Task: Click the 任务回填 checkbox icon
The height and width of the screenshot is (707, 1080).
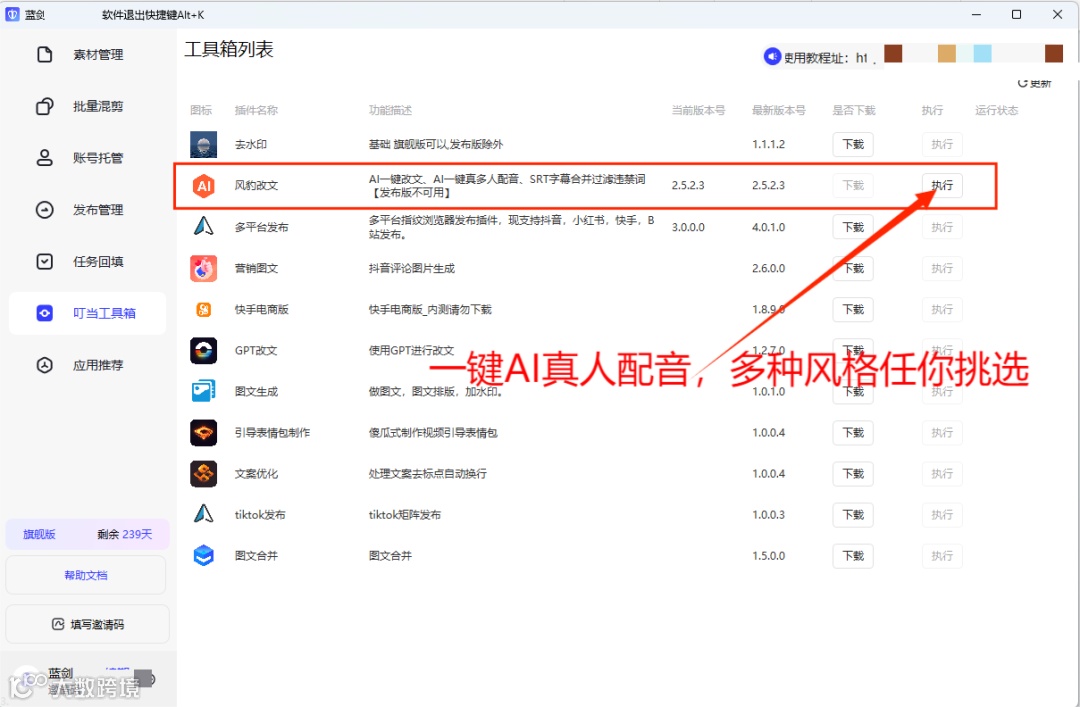Action: pyautogui.click(x=45, y=261)
